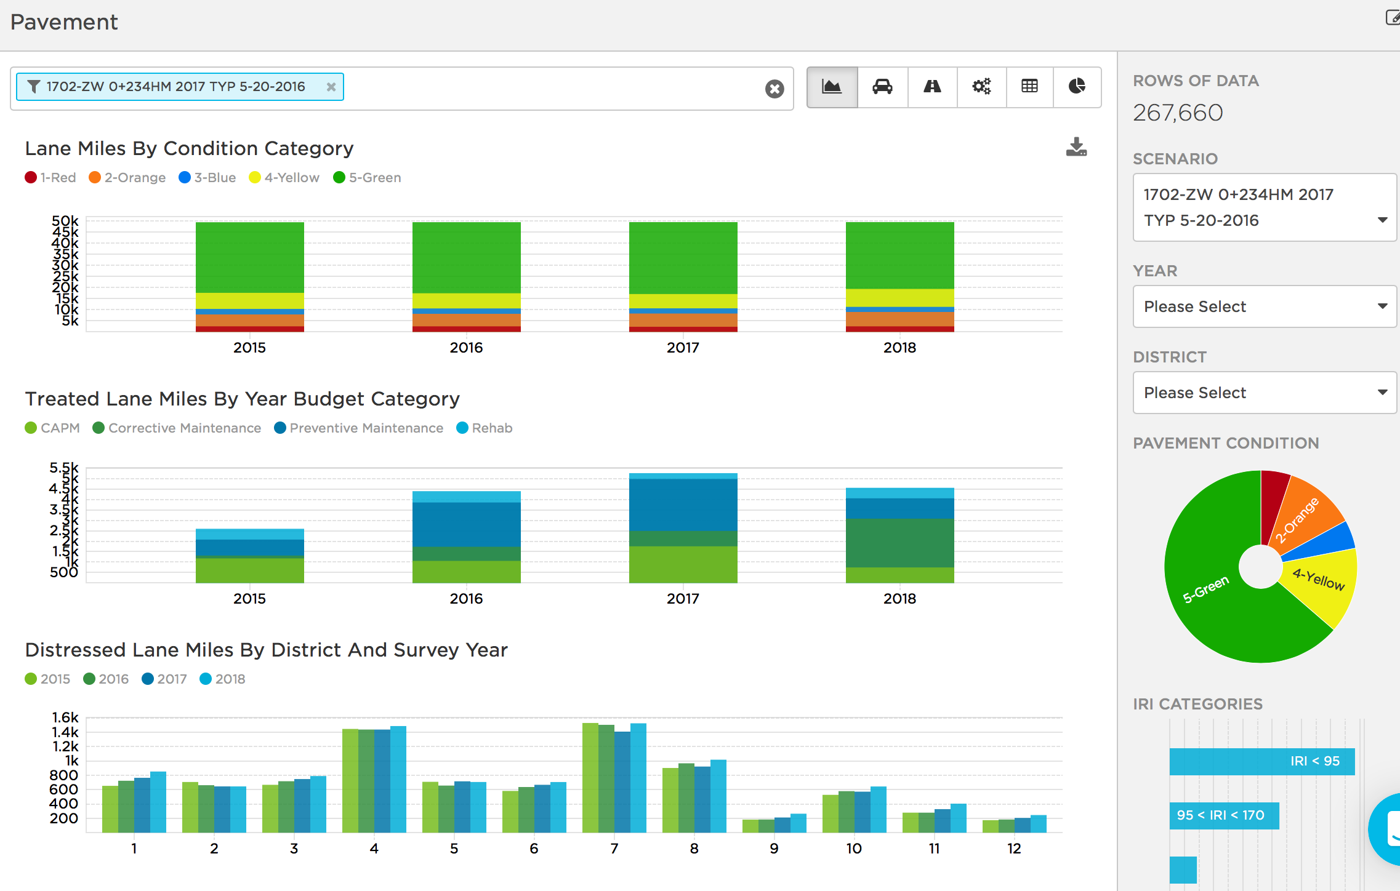Open the Scenario dropdown

coord(1264,208)
